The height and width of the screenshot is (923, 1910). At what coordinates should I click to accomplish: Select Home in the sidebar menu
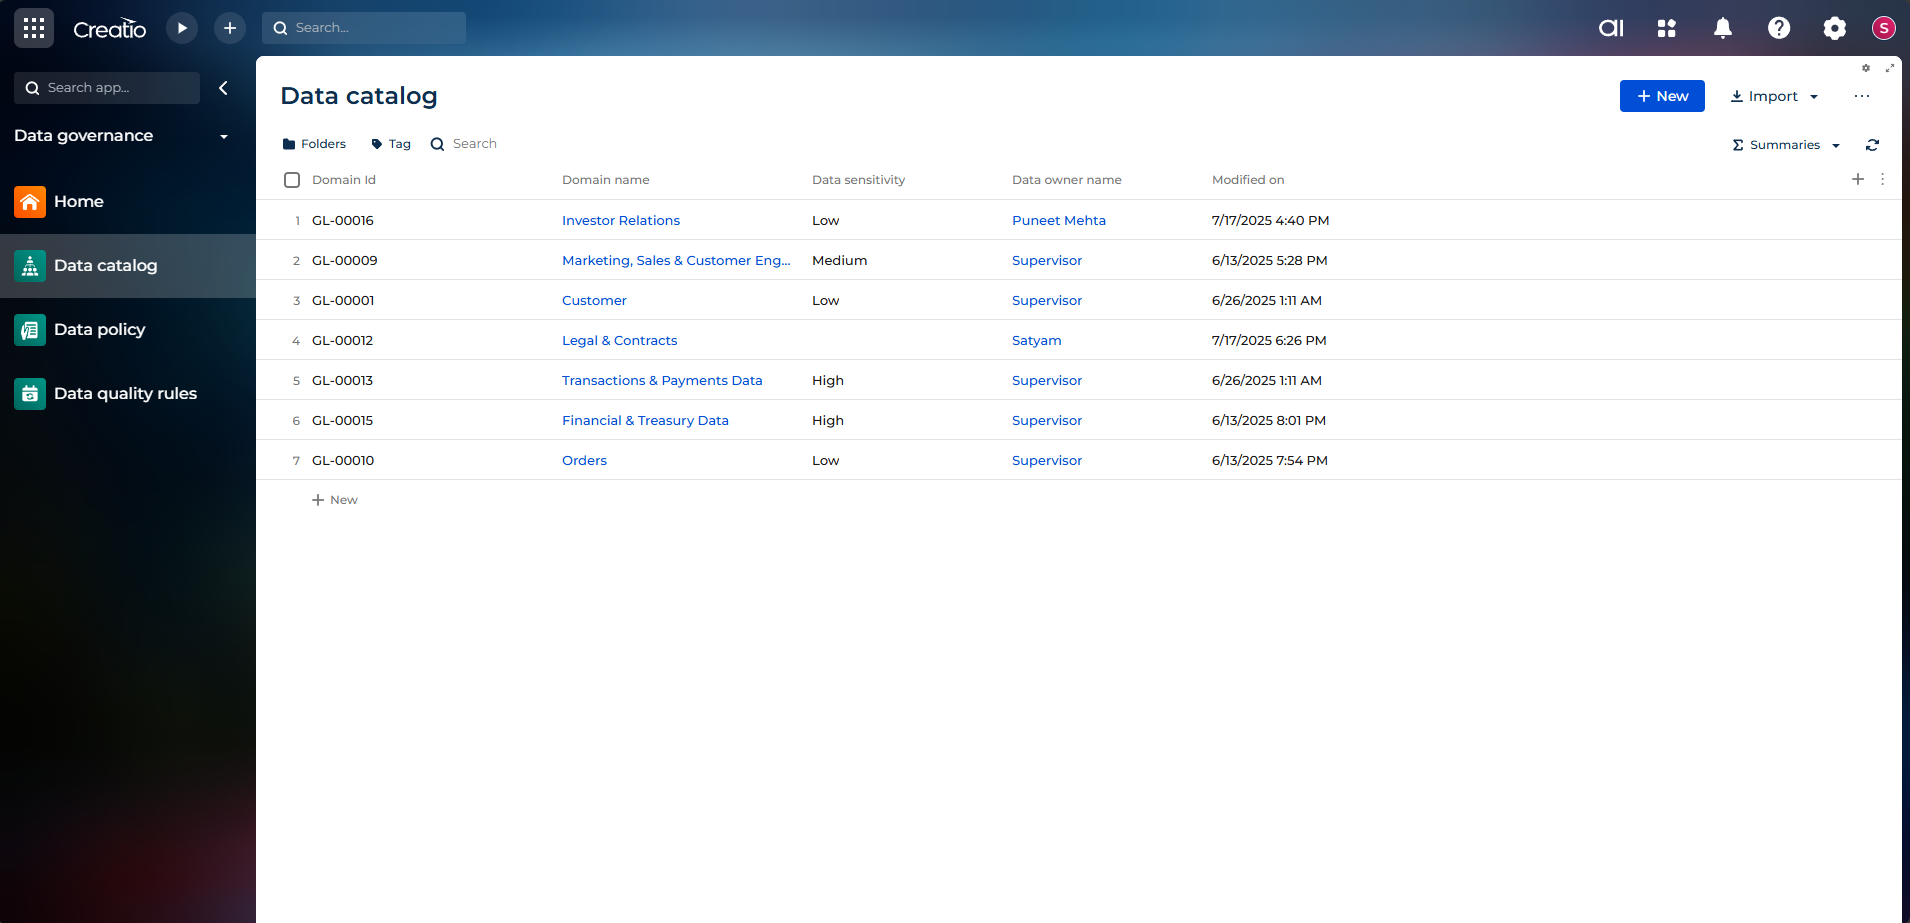tap(128, 202)
